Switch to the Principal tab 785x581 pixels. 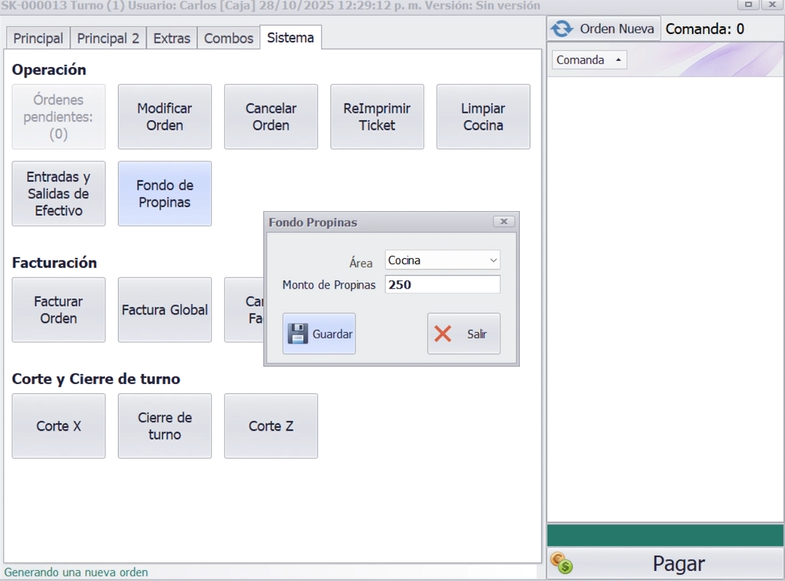(x=38, y=39)
